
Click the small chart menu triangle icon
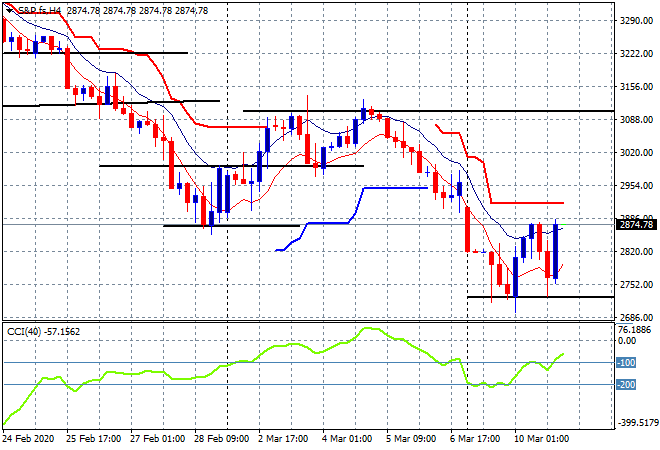click(9, 11)
